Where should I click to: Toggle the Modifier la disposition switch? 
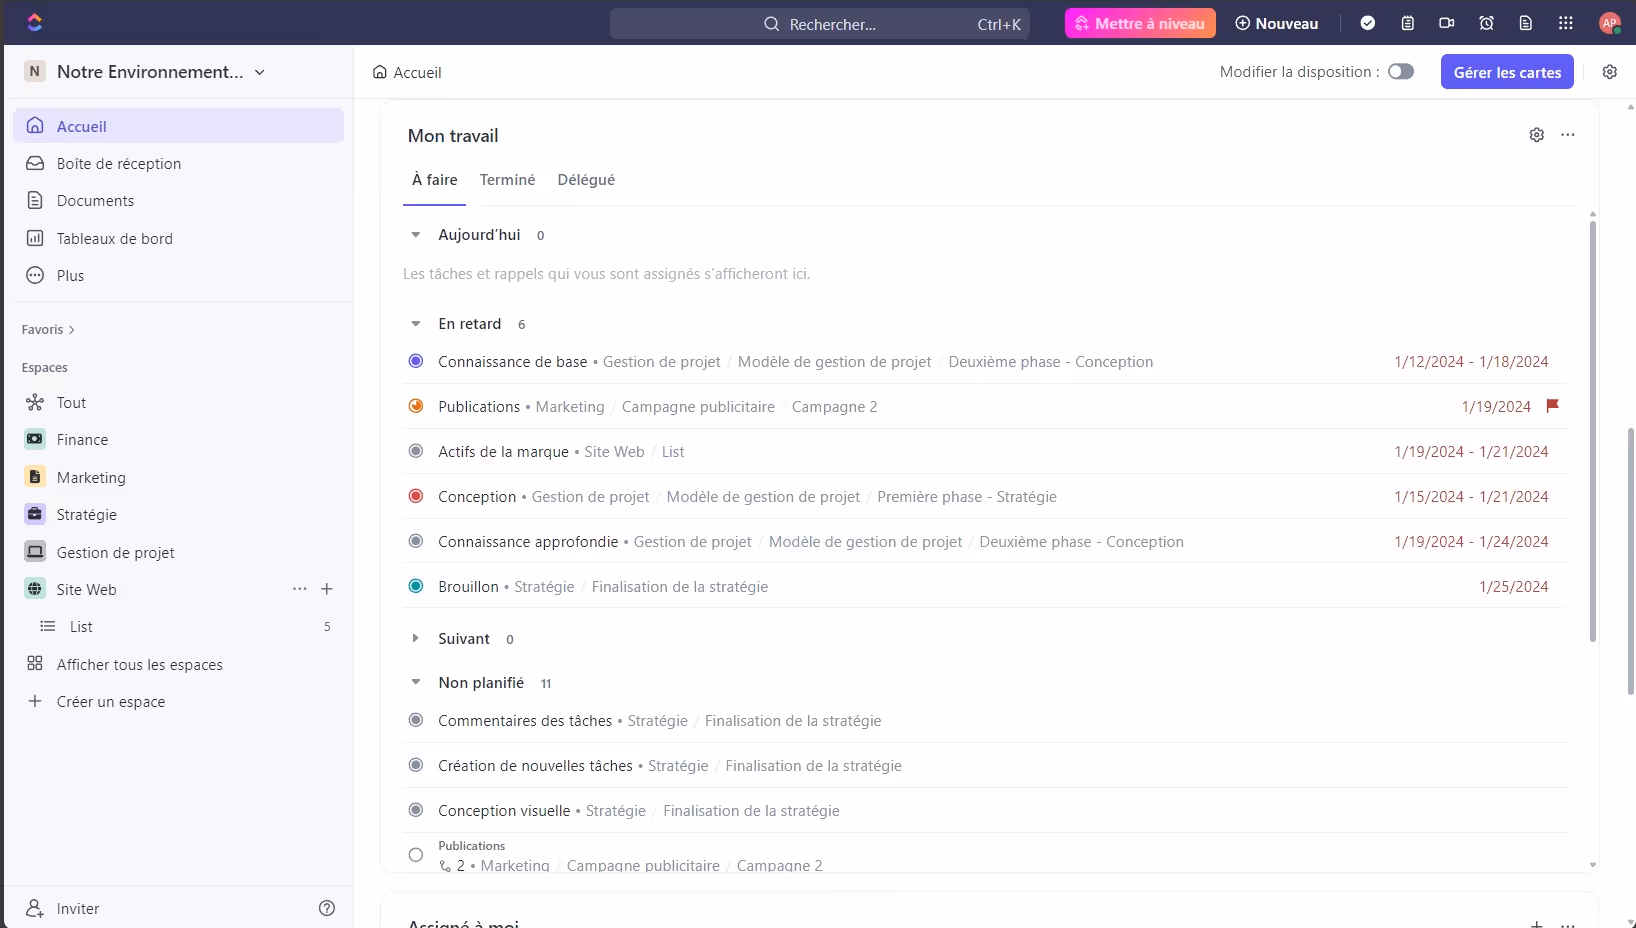click(1400, 71)
